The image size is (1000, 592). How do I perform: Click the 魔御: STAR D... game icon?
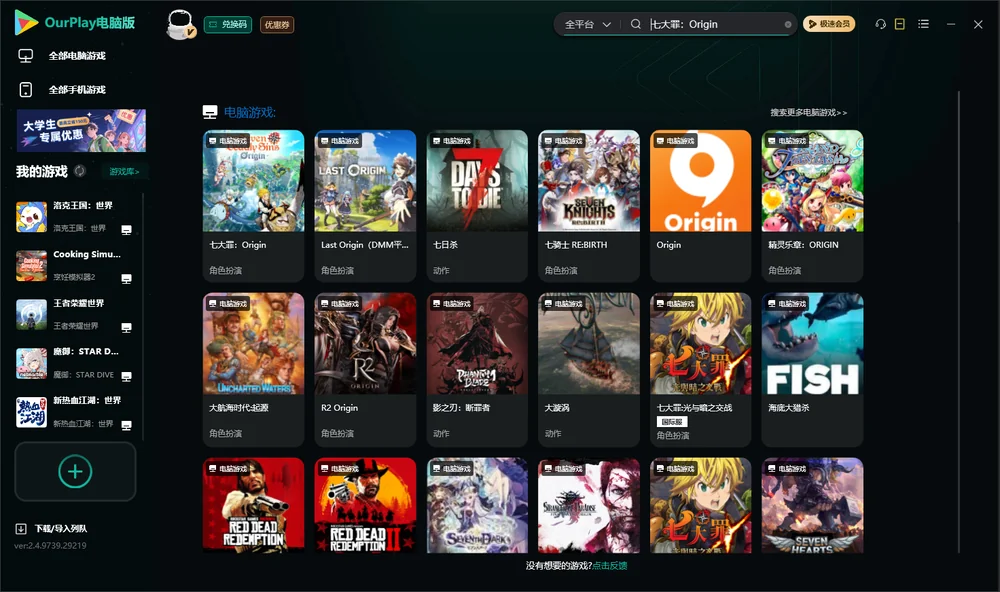pyautogui.click(x=31, y=364)
